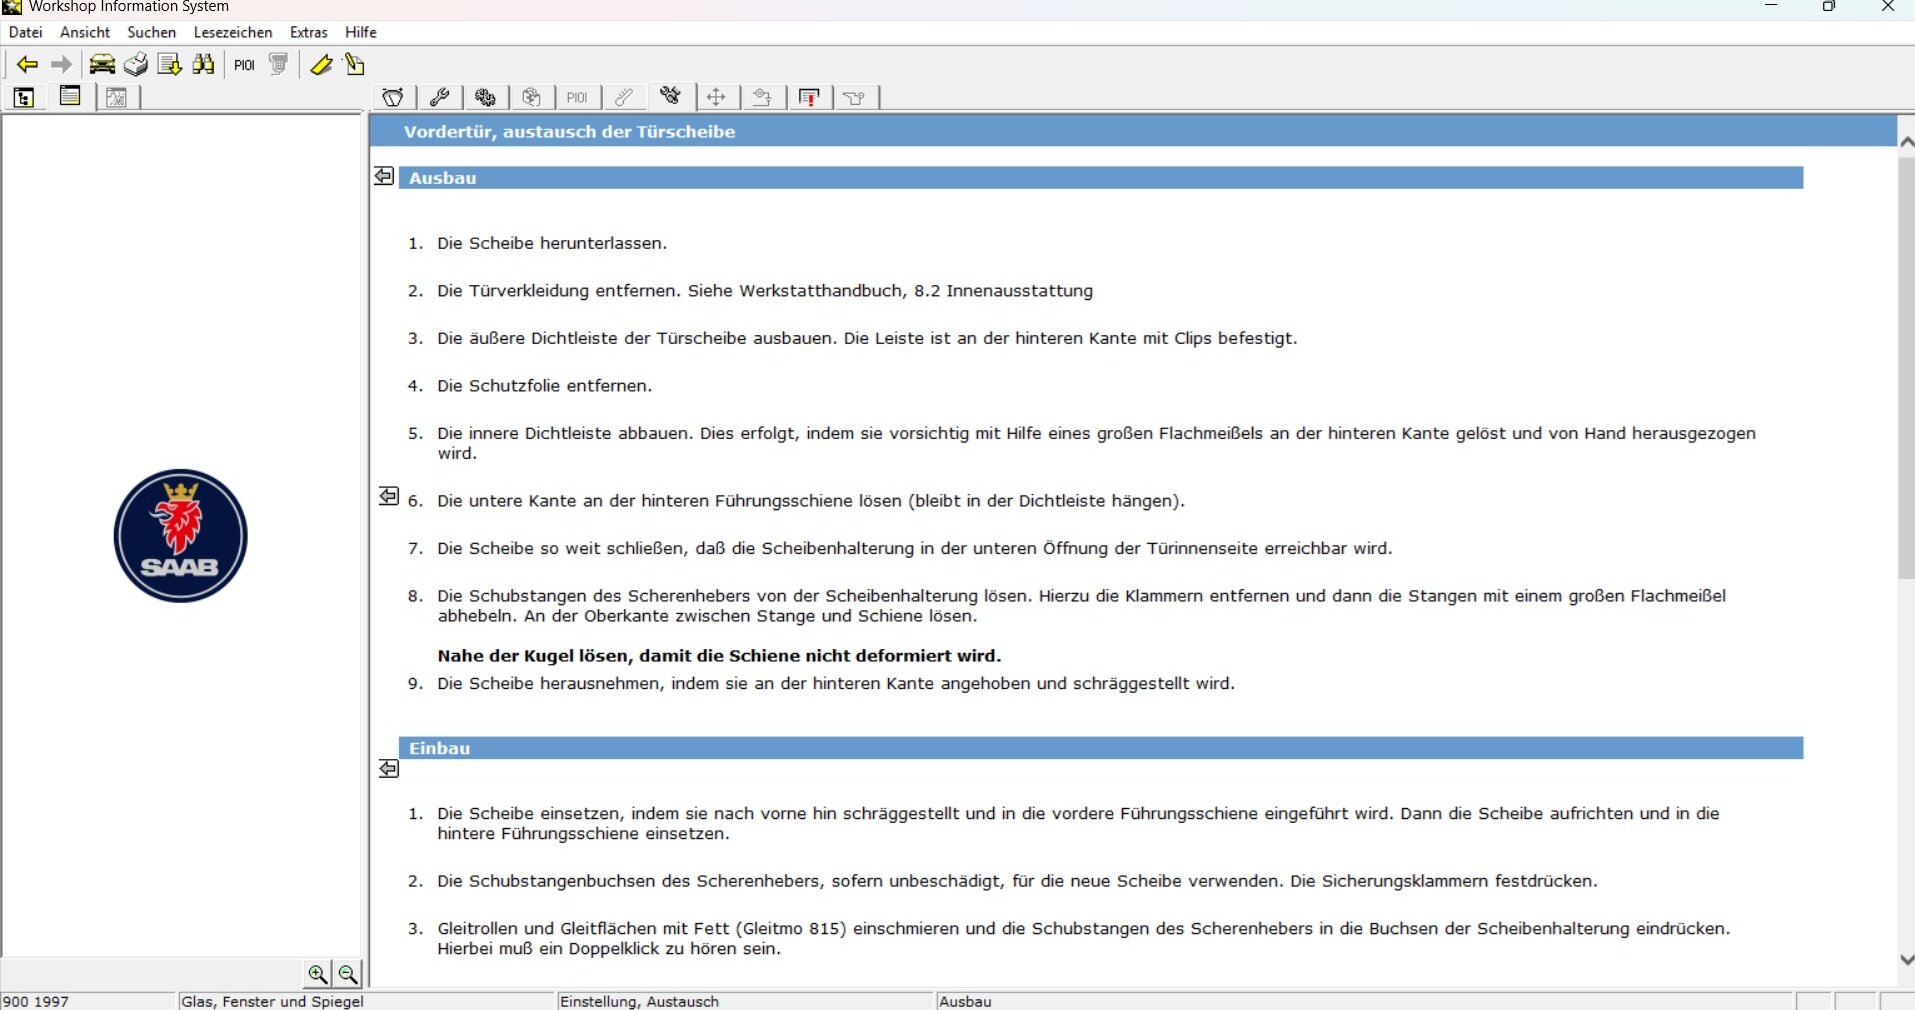
Task: Open search with the binoculars icon
Action: [x=204, y=65]
